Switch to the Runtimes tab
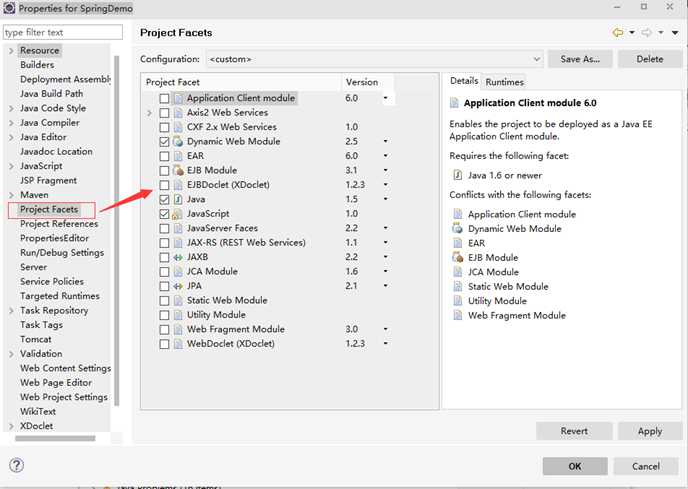 point(505,82)
